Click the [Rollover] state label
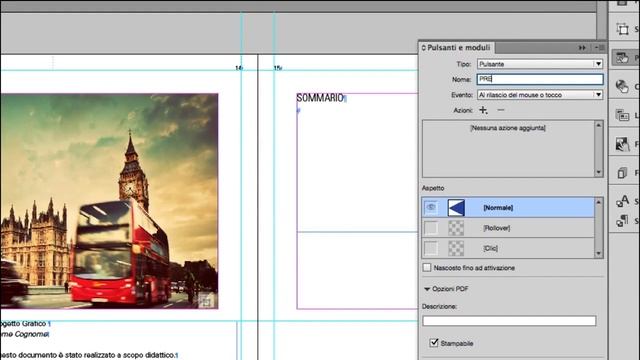The height and width of the screenshot is (360, 640). [x=497, y=228]
